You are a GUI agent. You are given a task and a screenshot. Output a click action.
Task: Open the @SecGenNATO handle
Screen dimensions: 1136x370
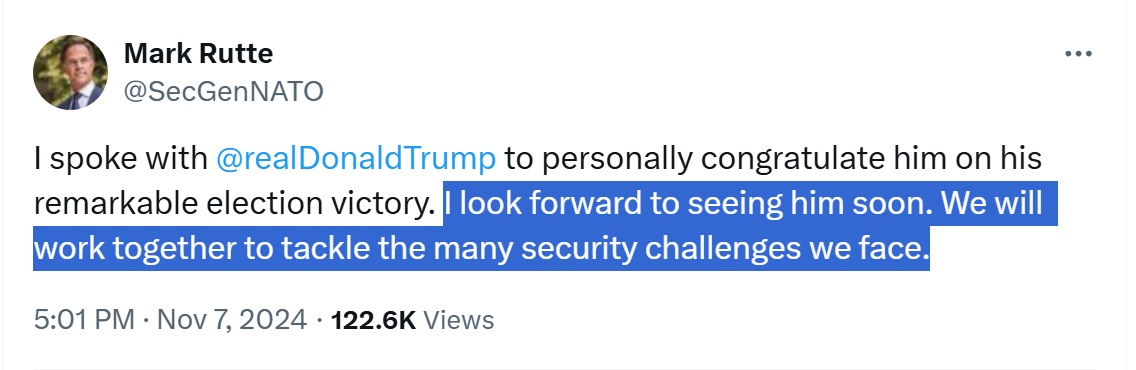224,91
